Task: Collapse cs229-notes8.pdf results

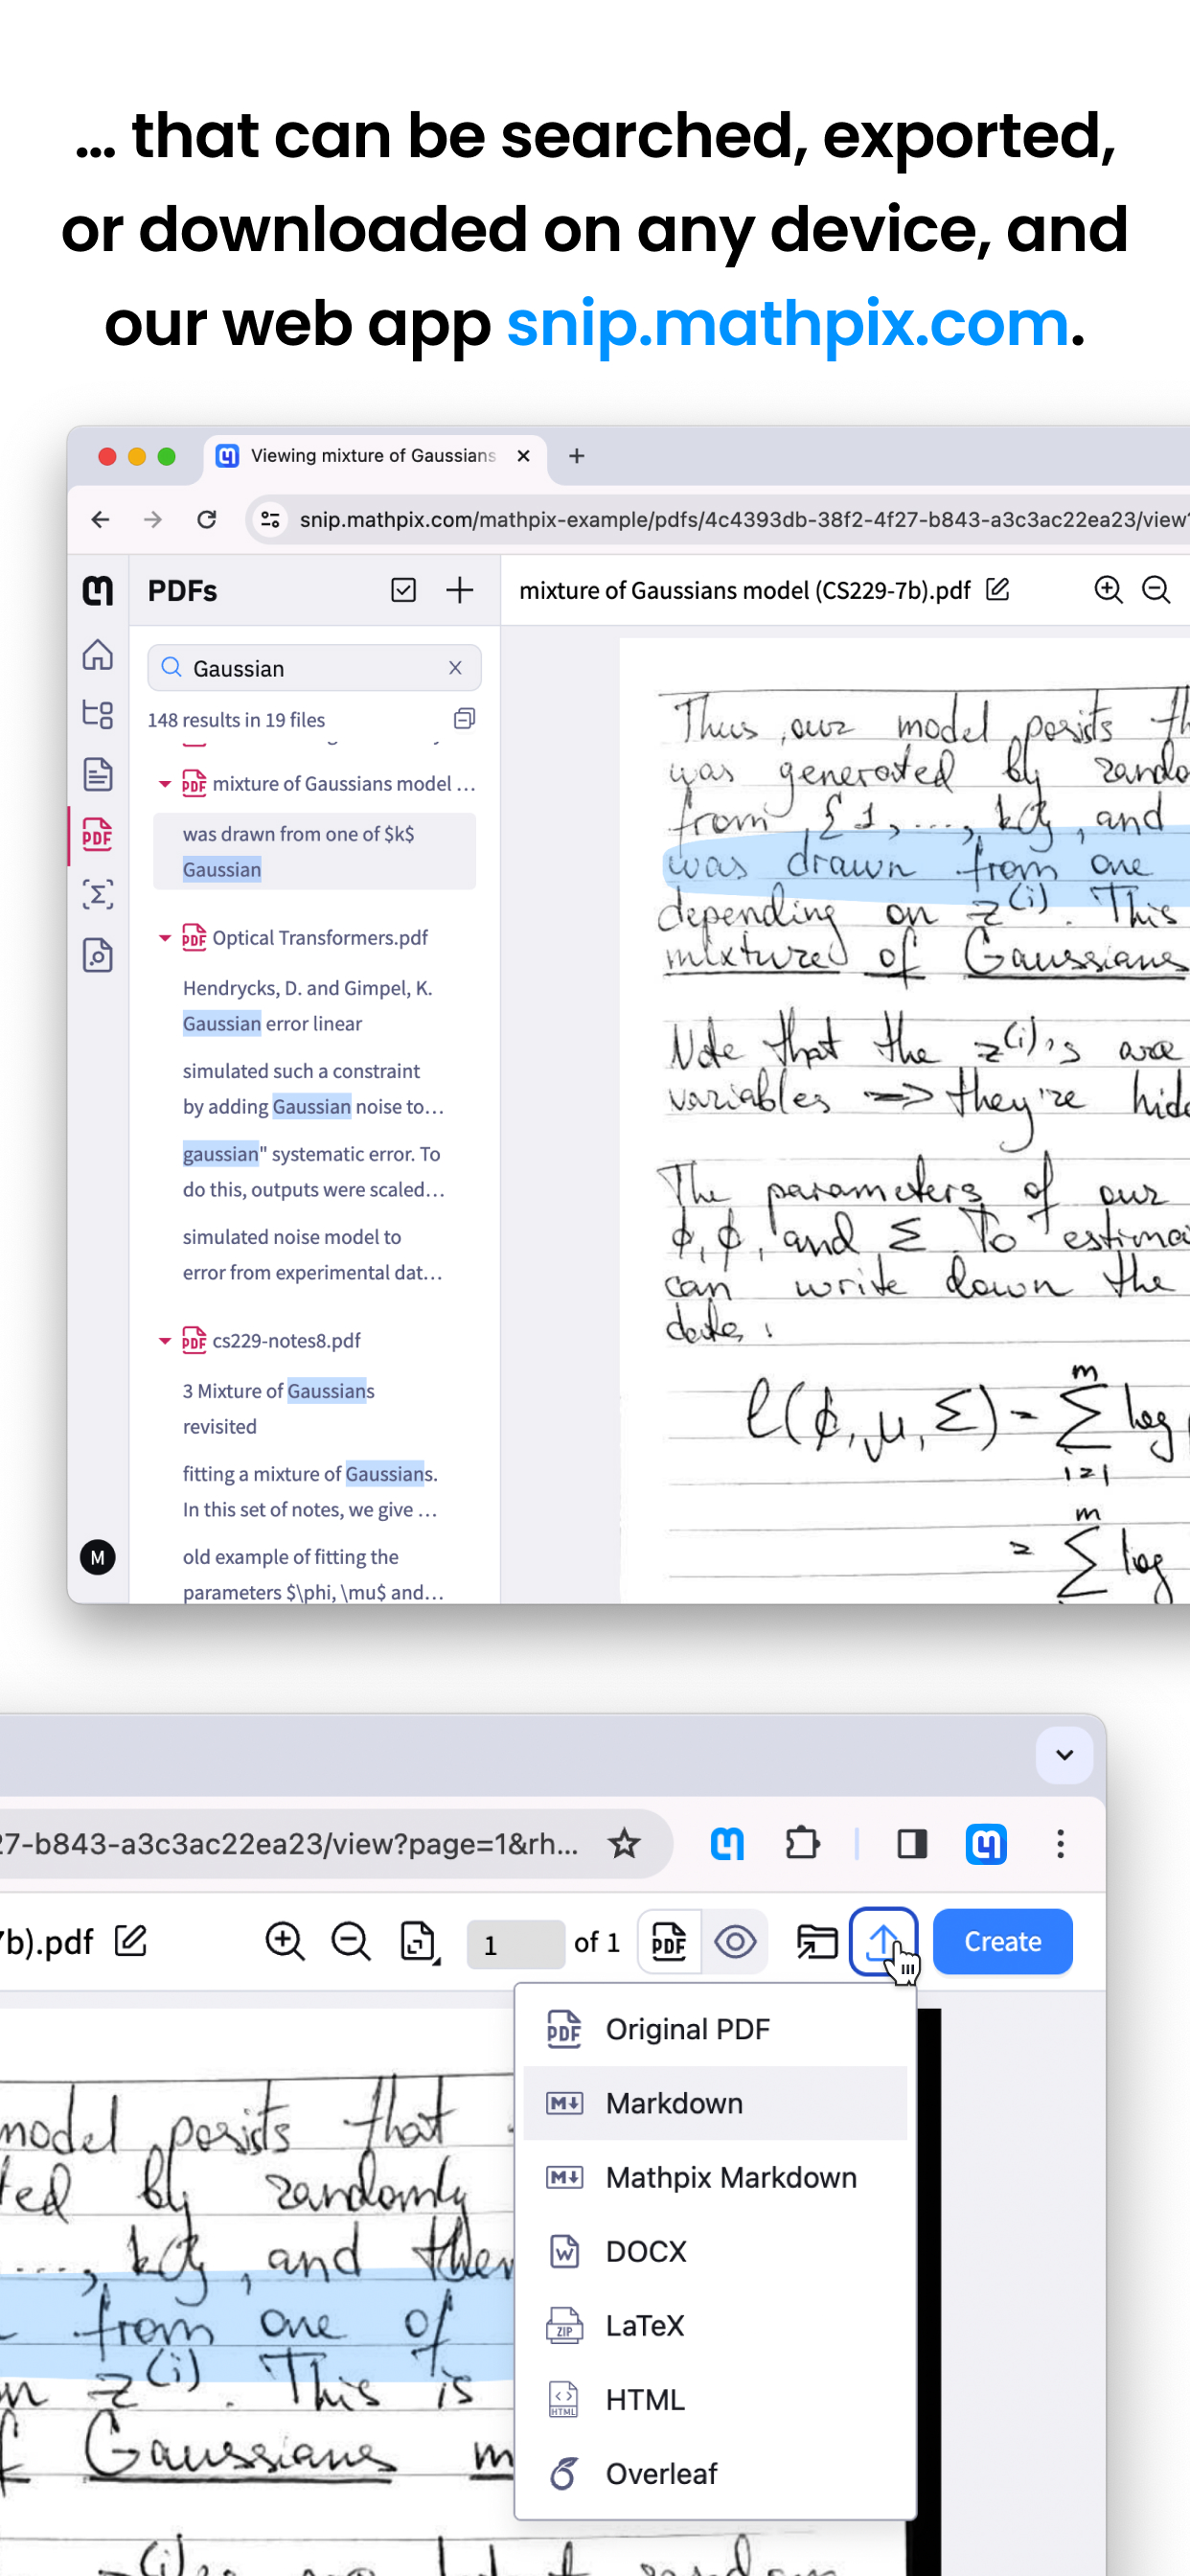Action: [x=165, y=1341]
